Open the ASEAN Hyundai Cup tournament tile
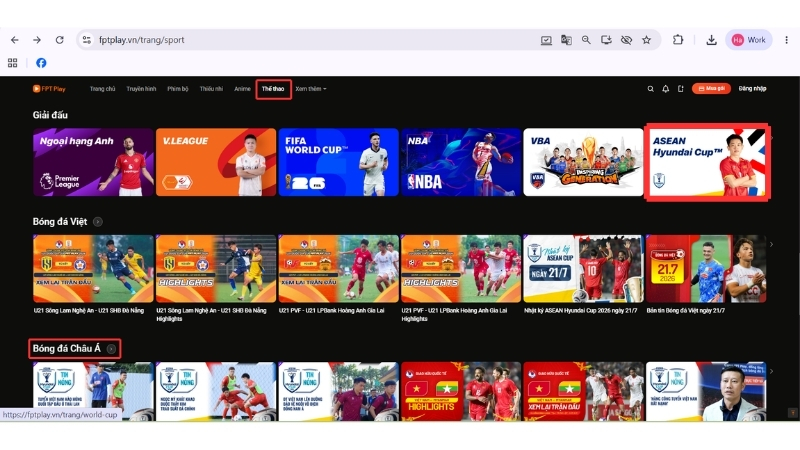The image size is (800, 450). 707,162
